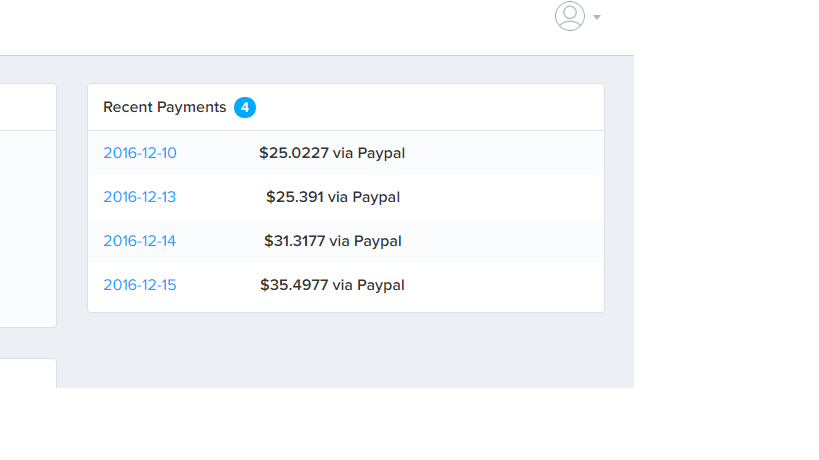This screenshot has height=460, width=819.
Task: Click 'via Paypal' in the $25.391 row
Action: [364, 197]
